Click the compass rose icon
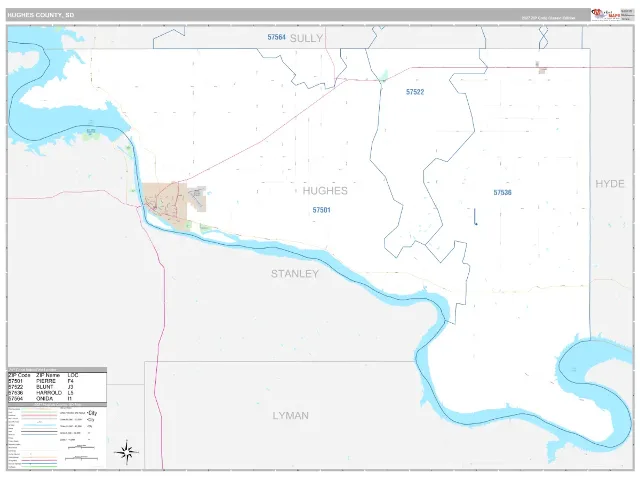The width and height of the screenshot is (640, 480). click(127, 452)
